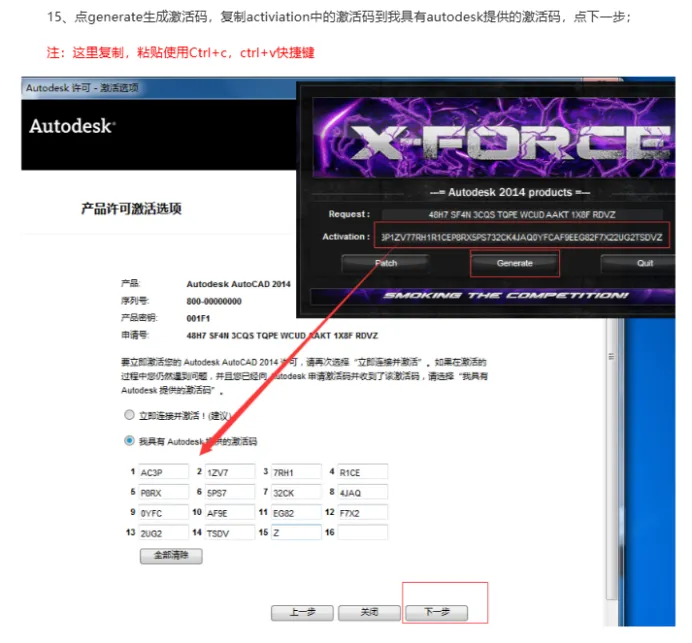Click the 上一步 back button
Screen dimensions: 692x643
point(302,613)
